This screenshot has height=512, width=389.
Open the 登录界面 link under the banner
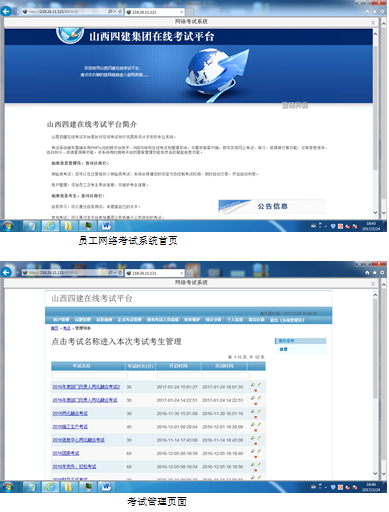pyautogui.click(x=295, y=106)
